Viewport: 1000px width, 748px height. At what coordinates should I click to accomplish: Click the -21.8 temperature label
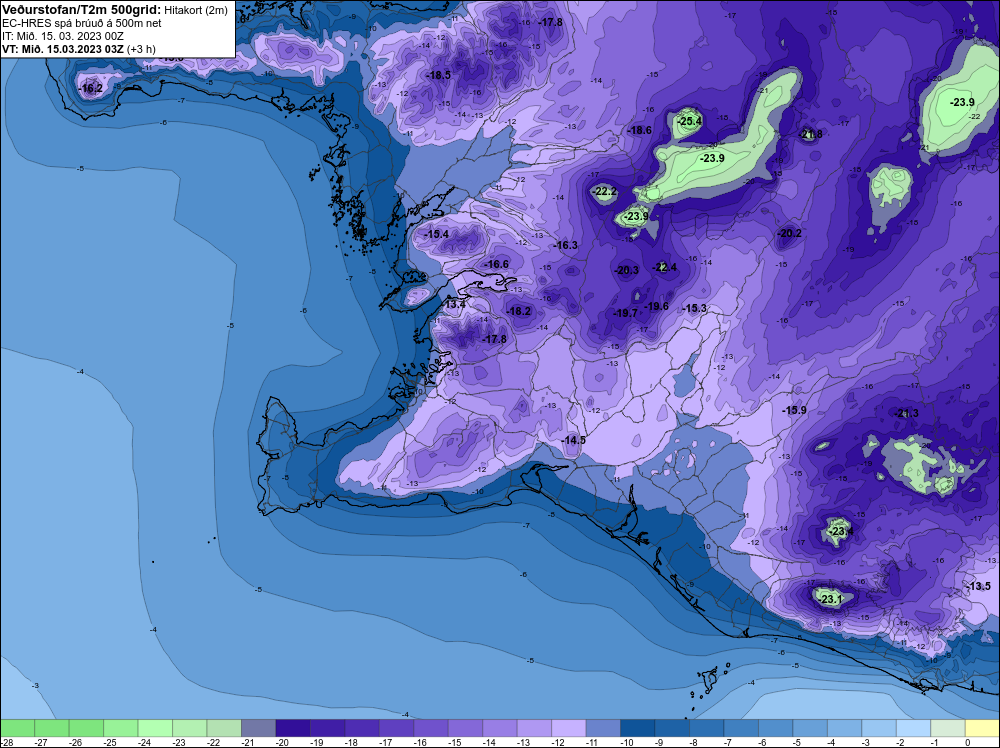pos(811,134)
